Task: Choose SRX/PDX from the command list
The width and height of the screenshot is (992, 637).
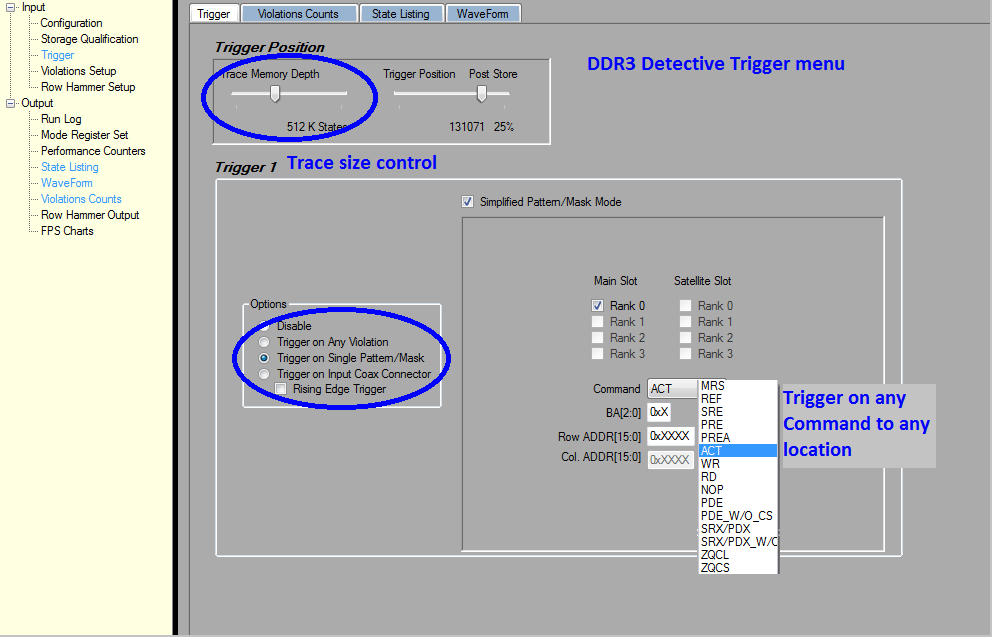Action: pos(738,529)
